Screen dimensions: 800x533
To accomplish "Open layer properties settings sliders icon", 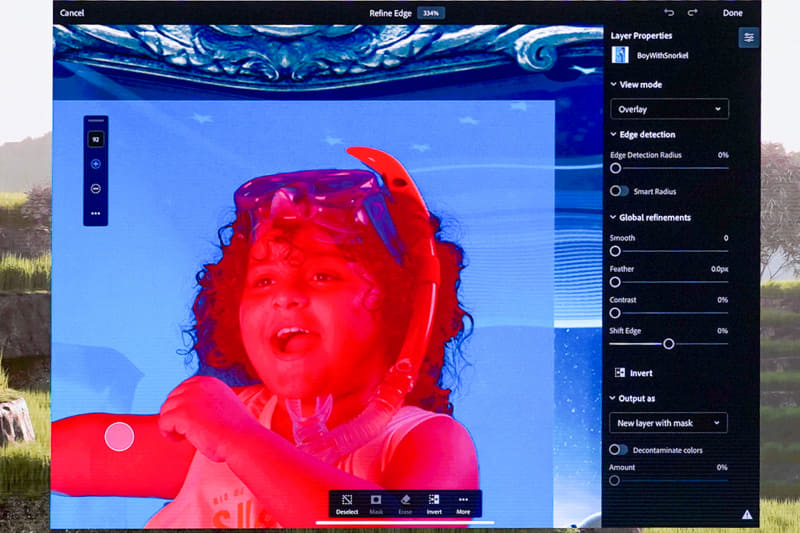I will click(748, 38).
